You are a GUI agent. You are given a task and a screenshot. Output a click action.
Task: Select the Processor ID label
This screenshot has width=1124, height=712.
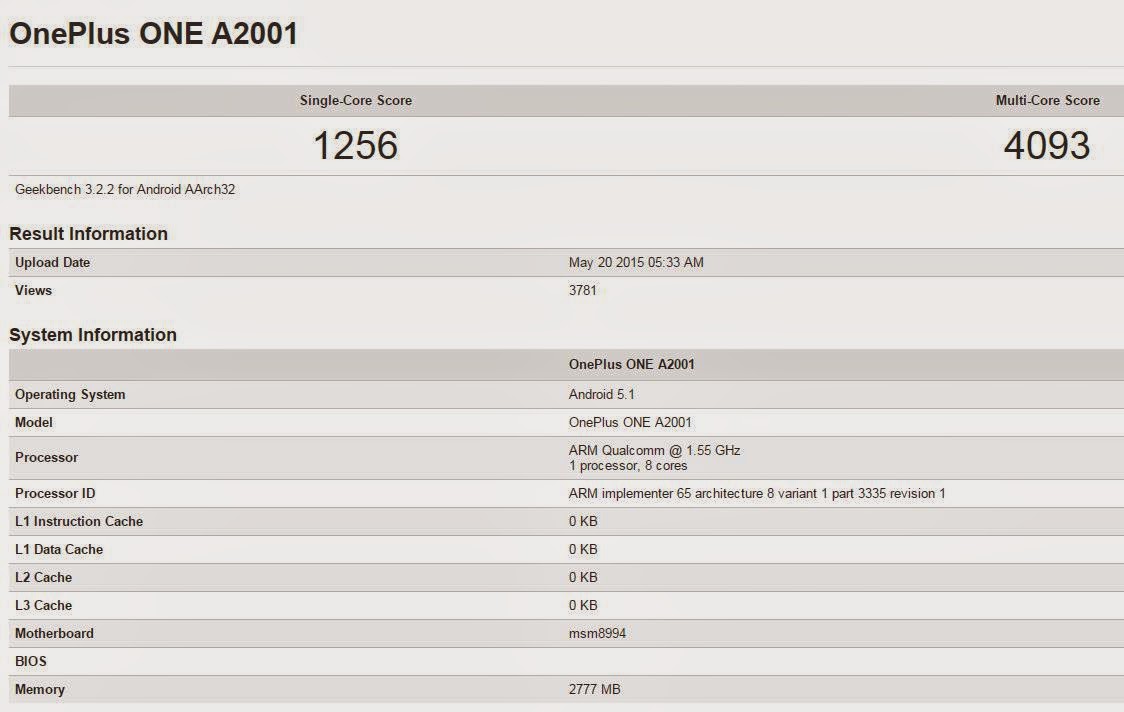pos(54,493)
